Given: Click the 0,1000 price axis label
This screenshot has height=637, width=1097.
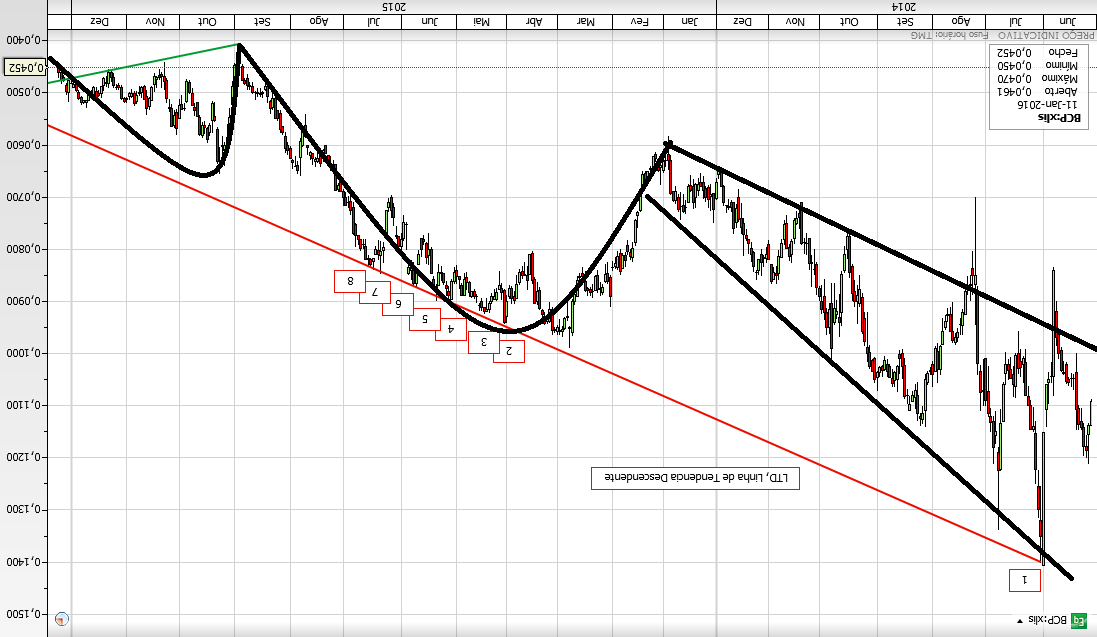Looking at the screenshot, I should pos(26,354).
